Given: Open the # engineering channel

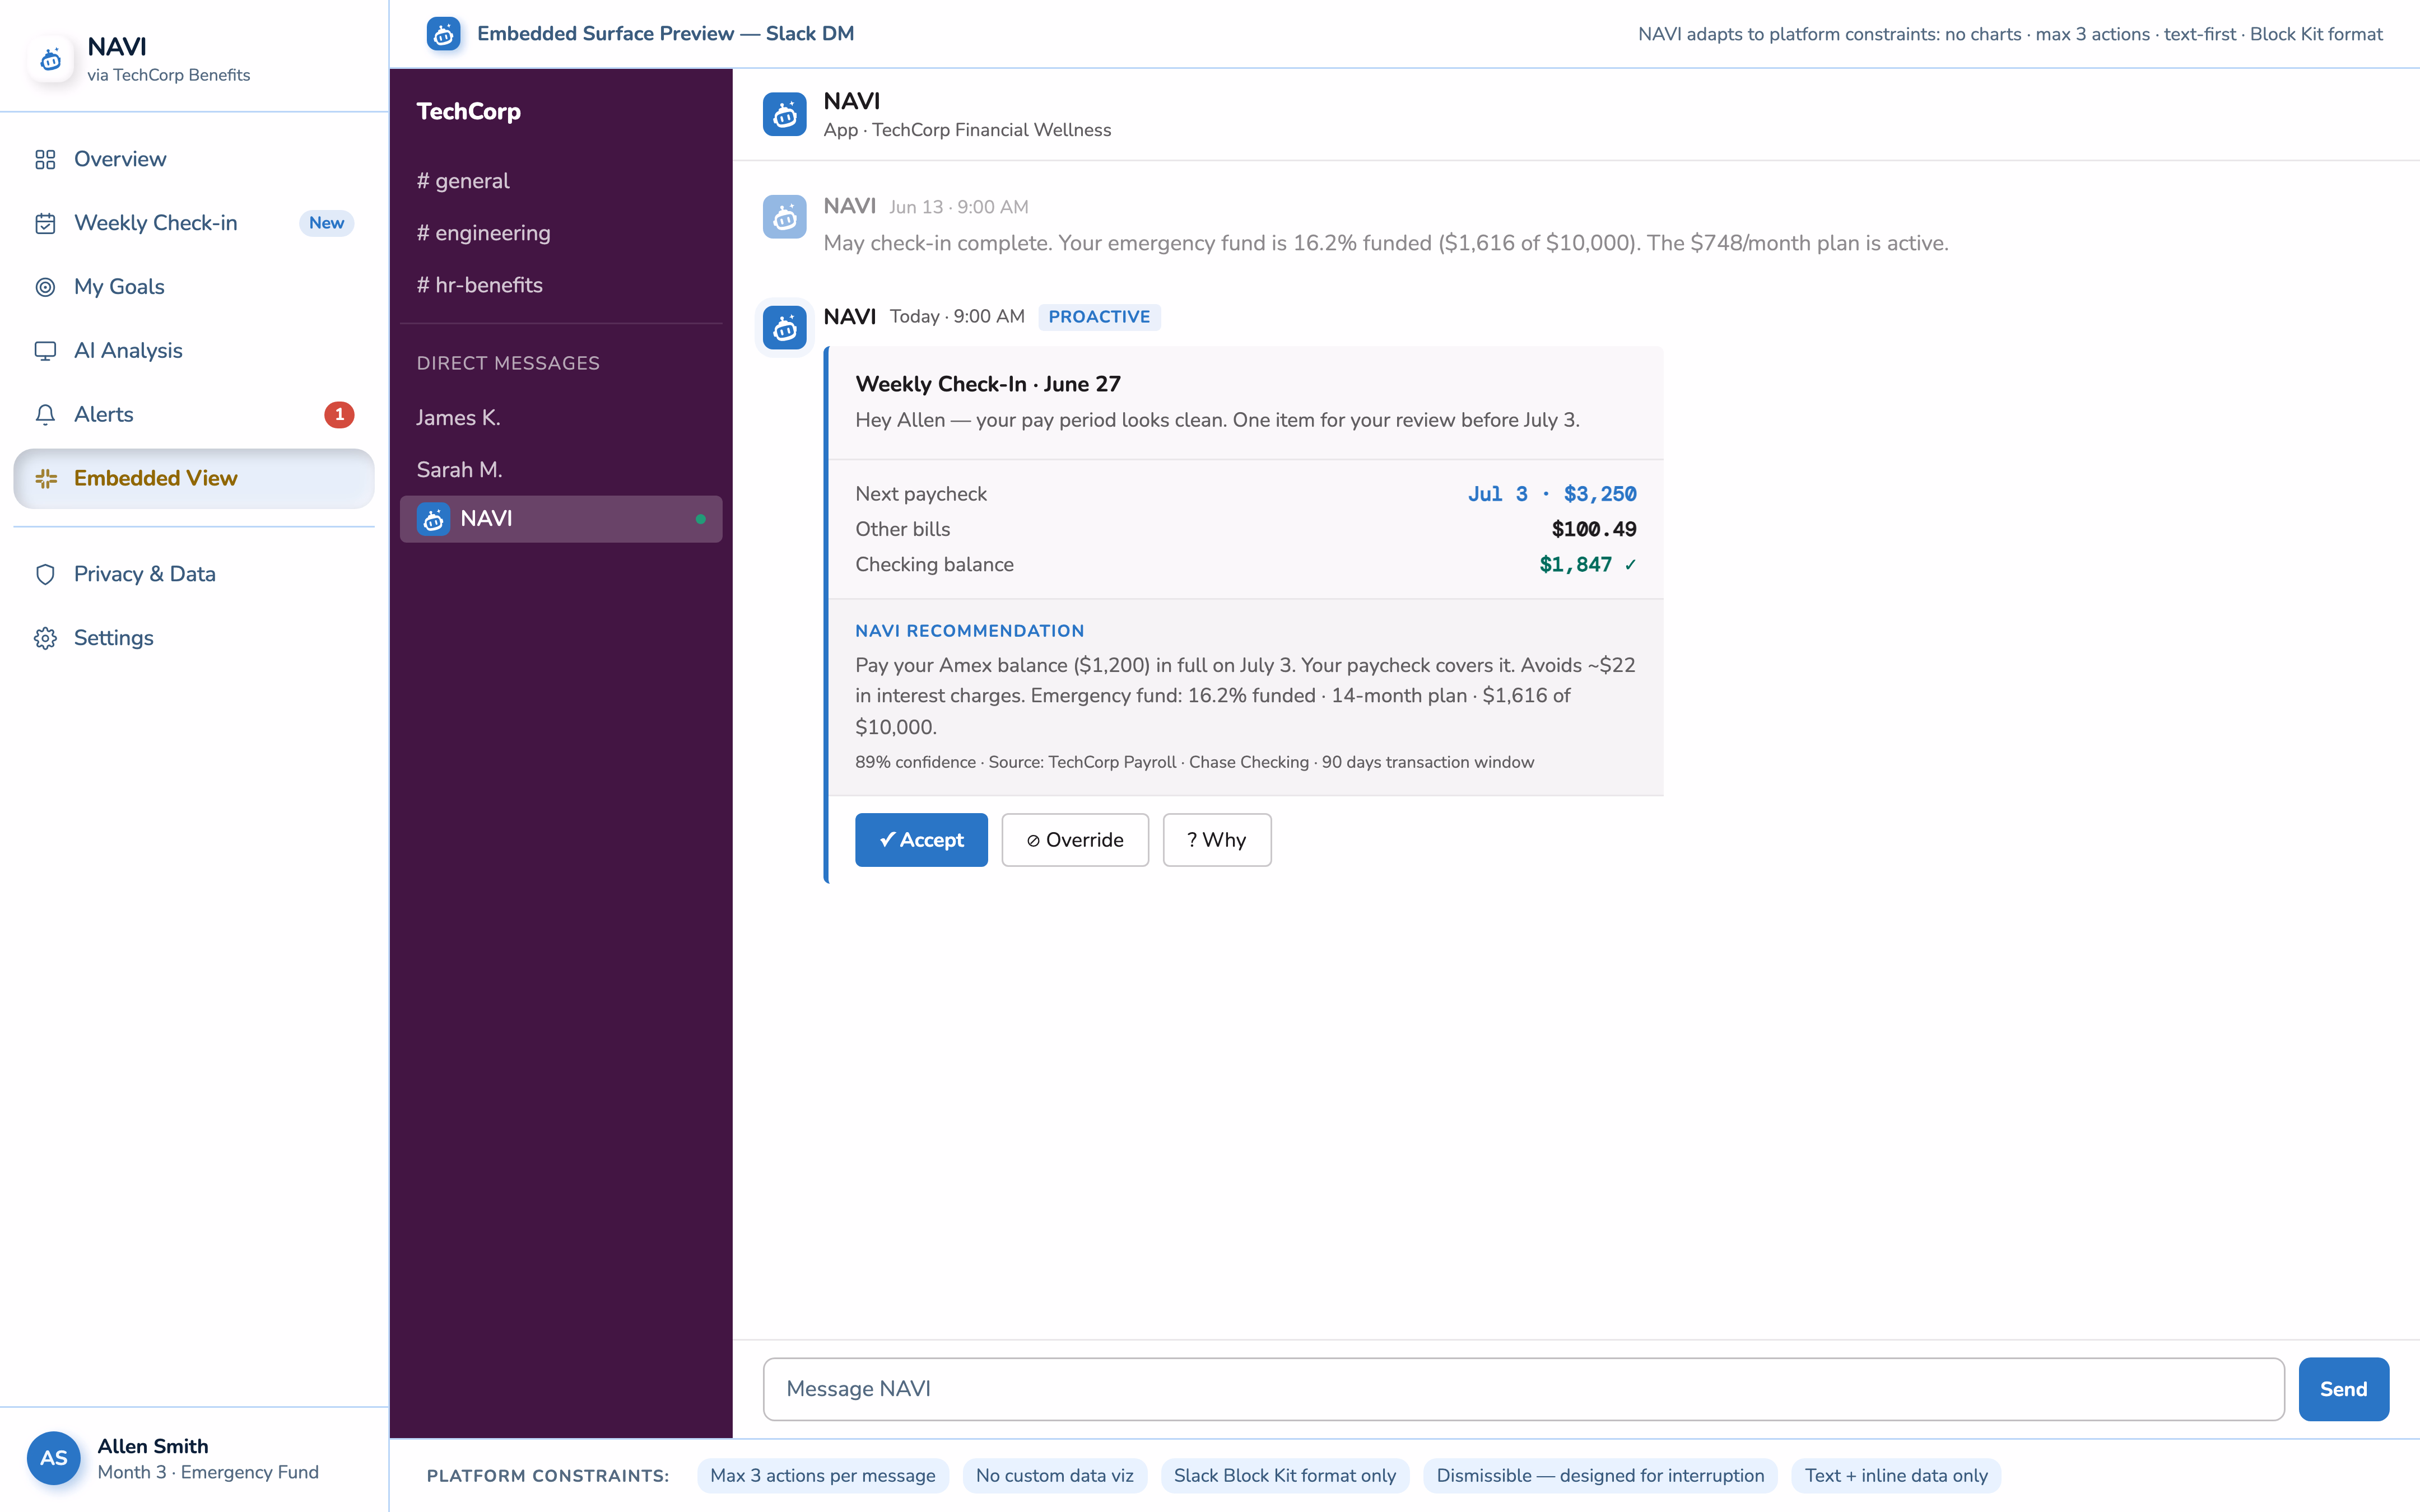Looking at the screenshot, I should [560, 233].
